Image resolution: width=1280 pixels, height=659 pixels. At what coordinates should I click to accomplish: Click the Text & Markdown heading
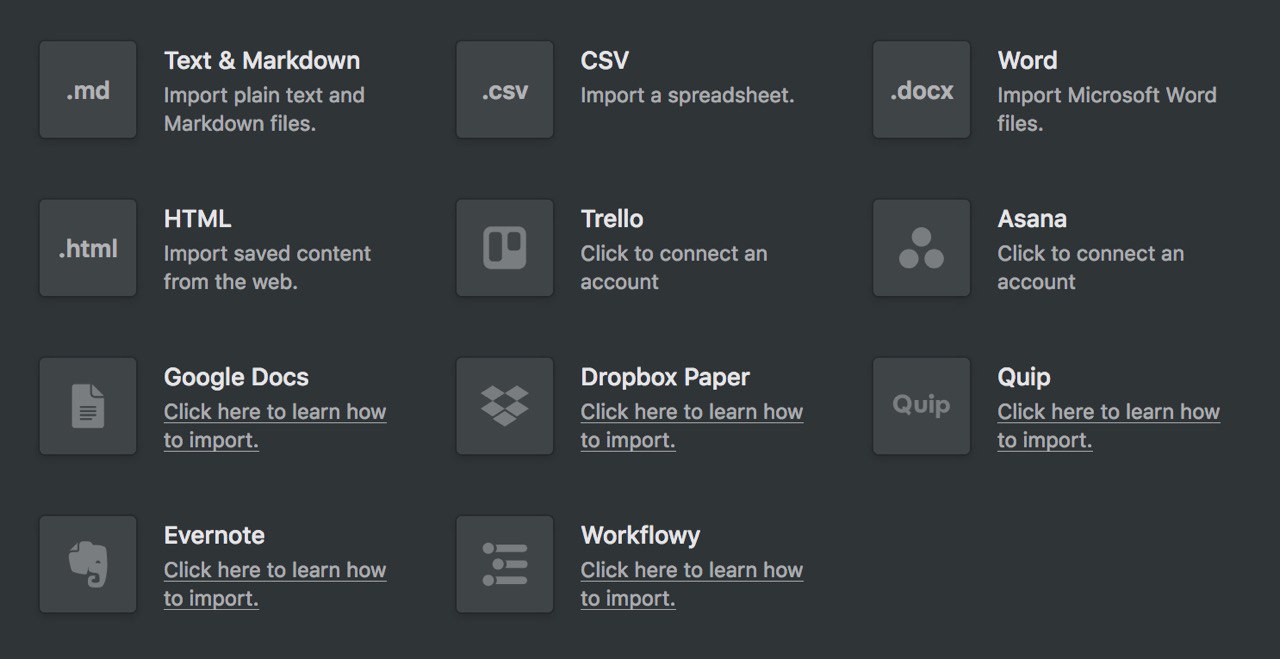(x=262, y=61)
